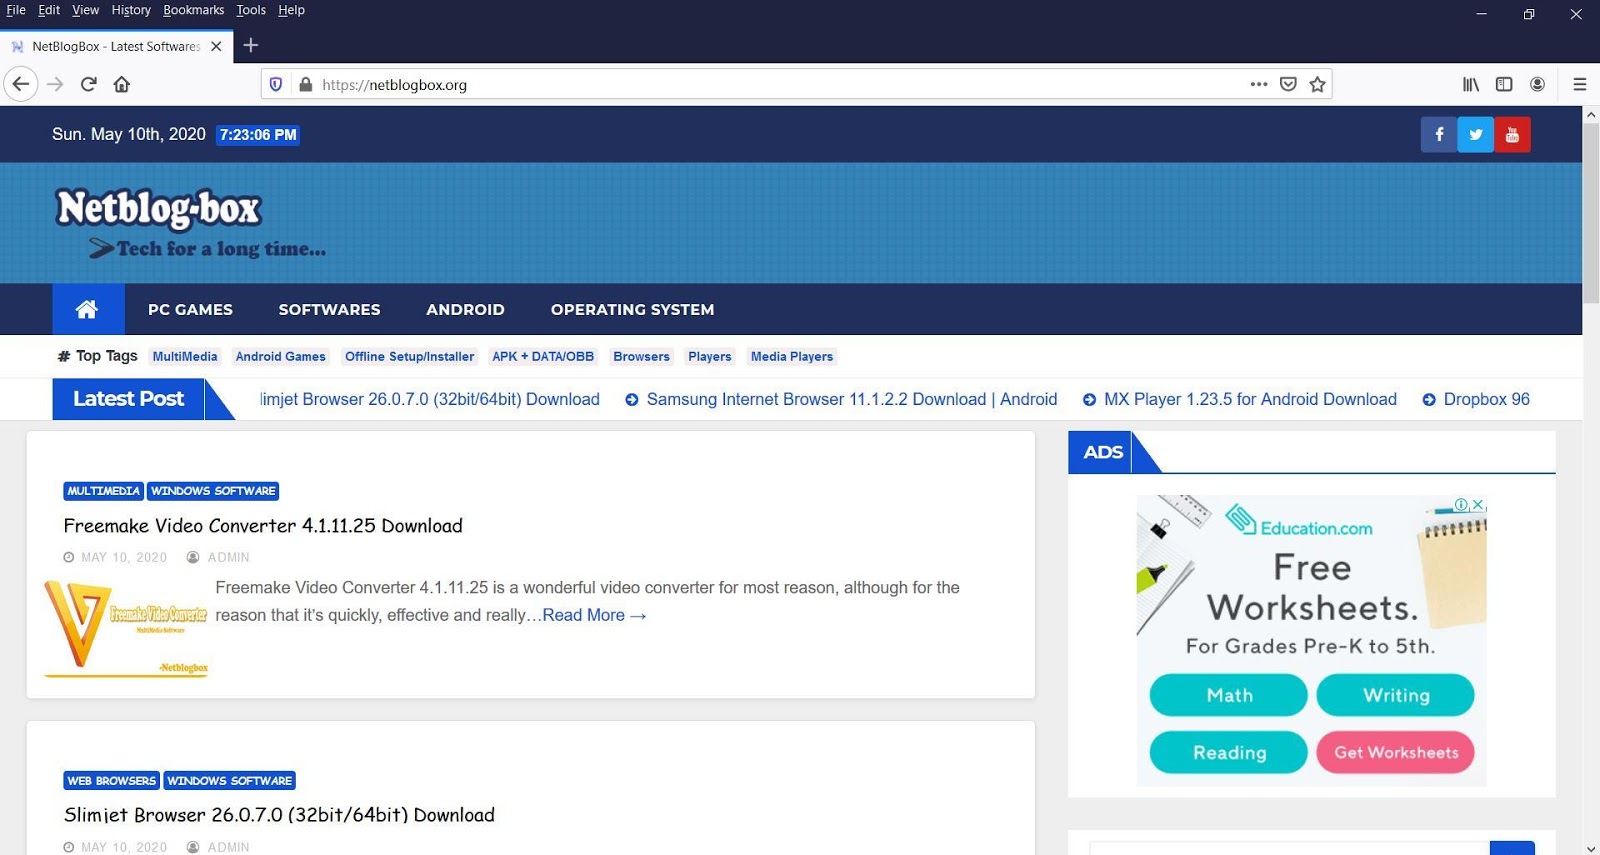Viewport: 1600px width, 855px height.
Task: Open the History menu
Action: 131,10
